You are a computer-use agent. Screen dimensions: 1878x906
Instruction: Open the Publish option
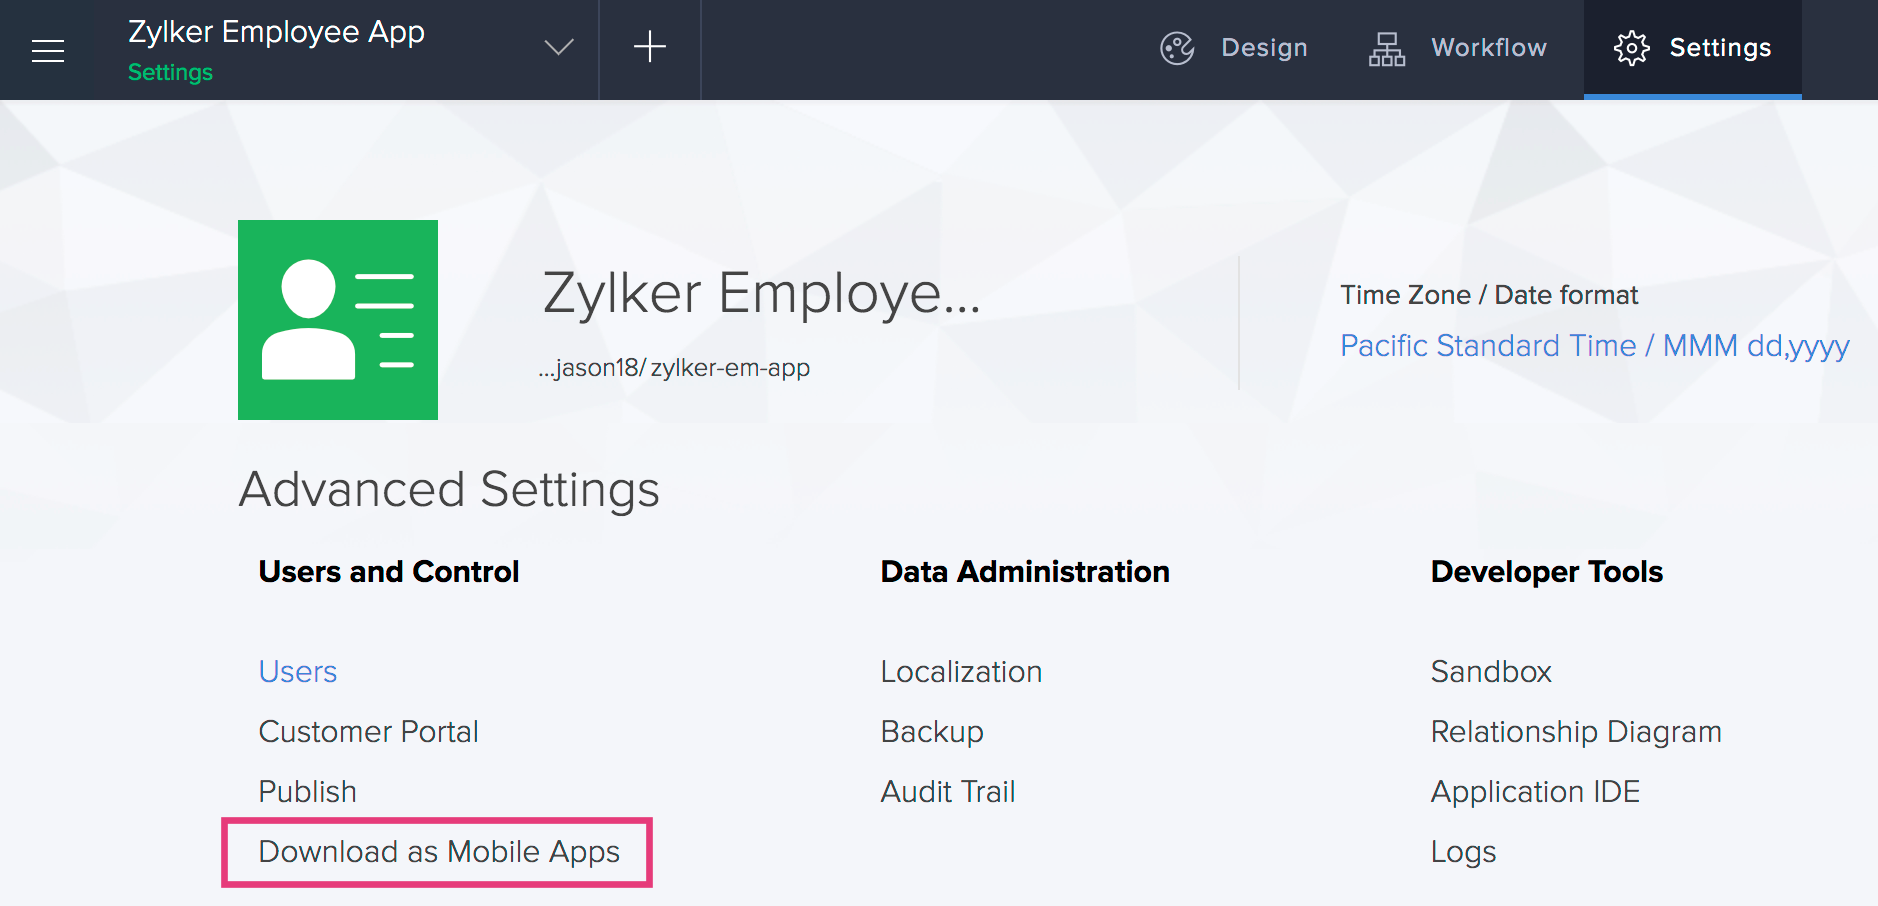pyautogui.click(x=307, y=791)
